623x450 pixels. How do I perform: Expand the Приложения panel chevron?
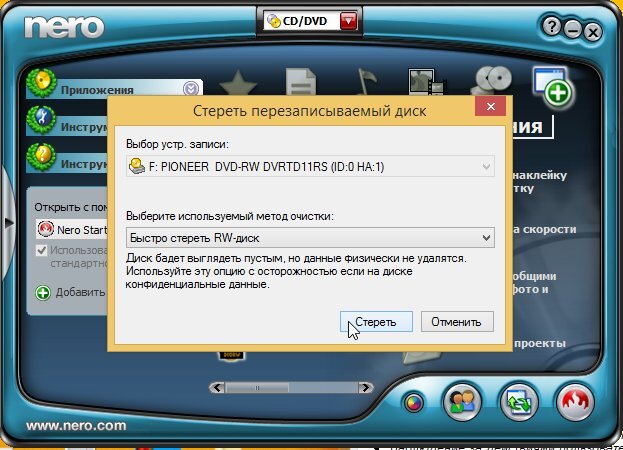[x=191, y=88]
